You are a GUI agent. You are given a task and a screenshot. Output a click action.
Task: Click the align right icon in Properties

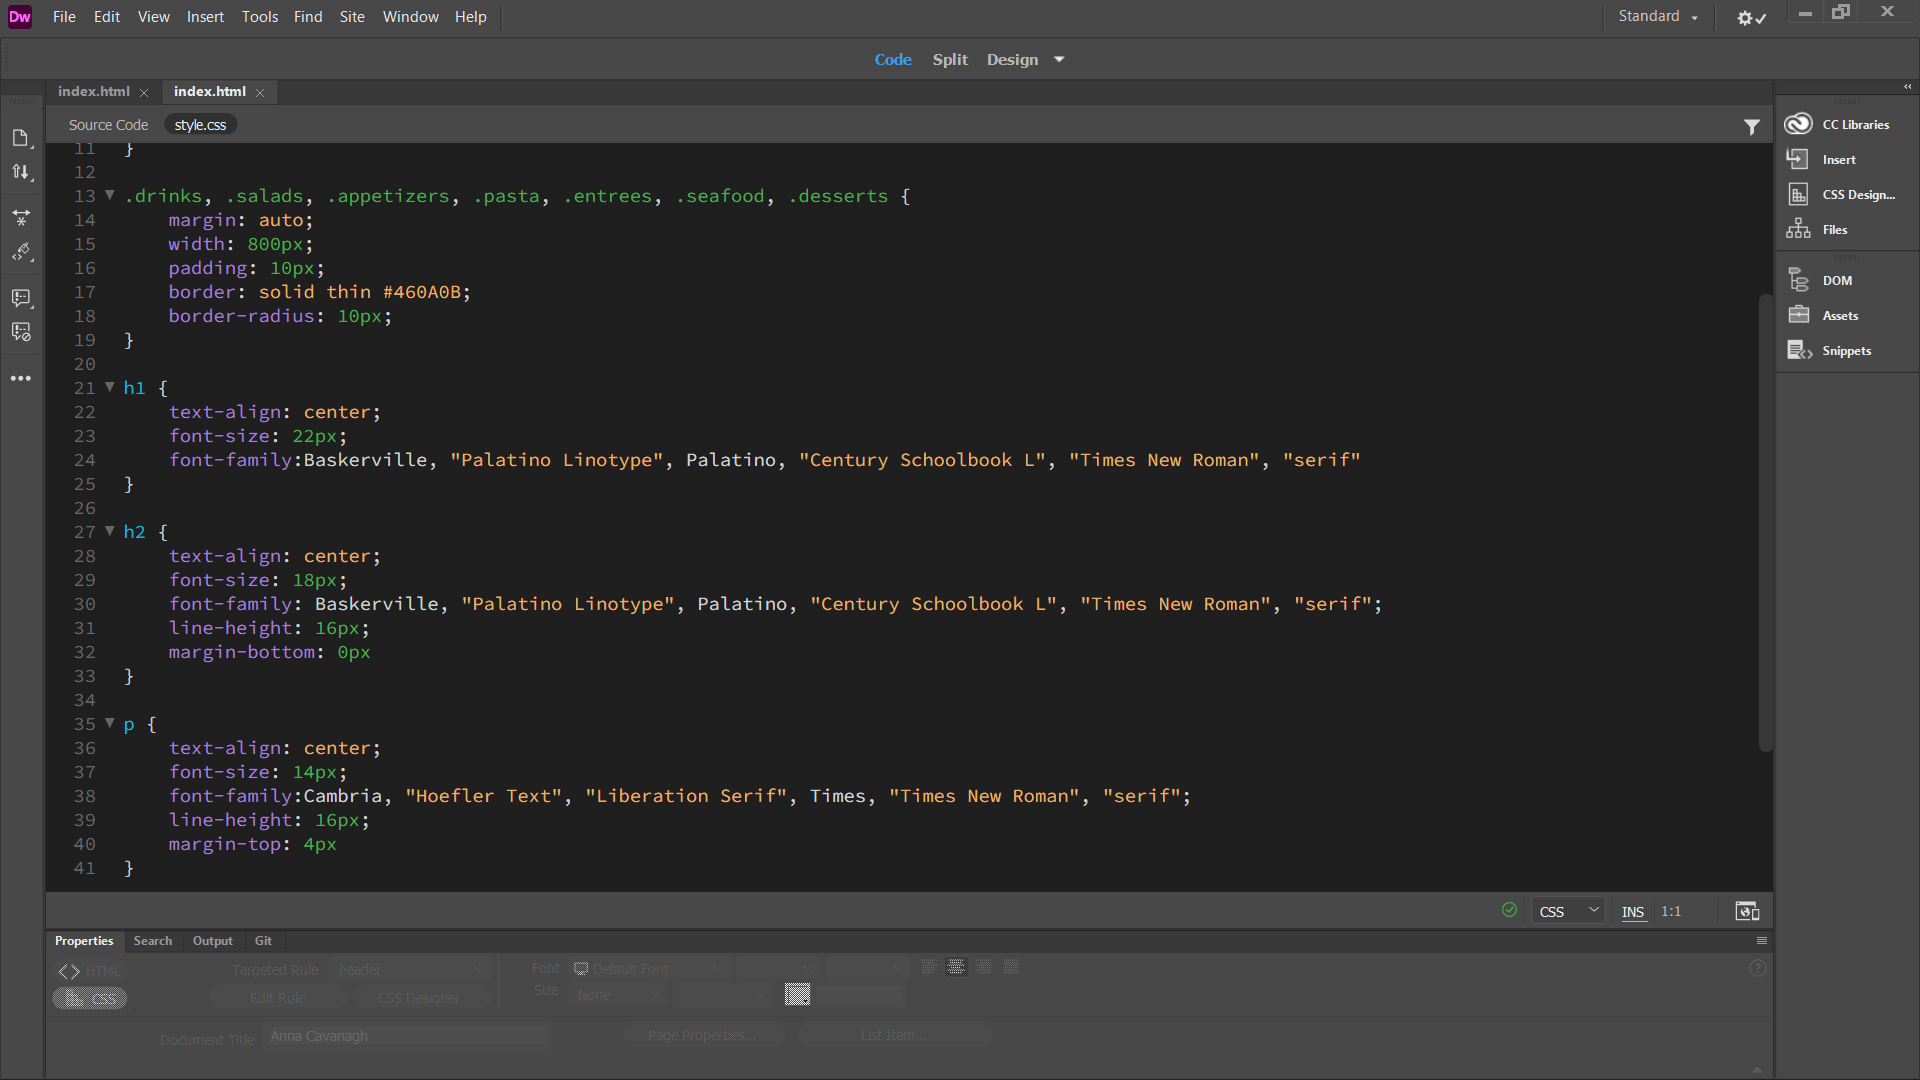984,967
